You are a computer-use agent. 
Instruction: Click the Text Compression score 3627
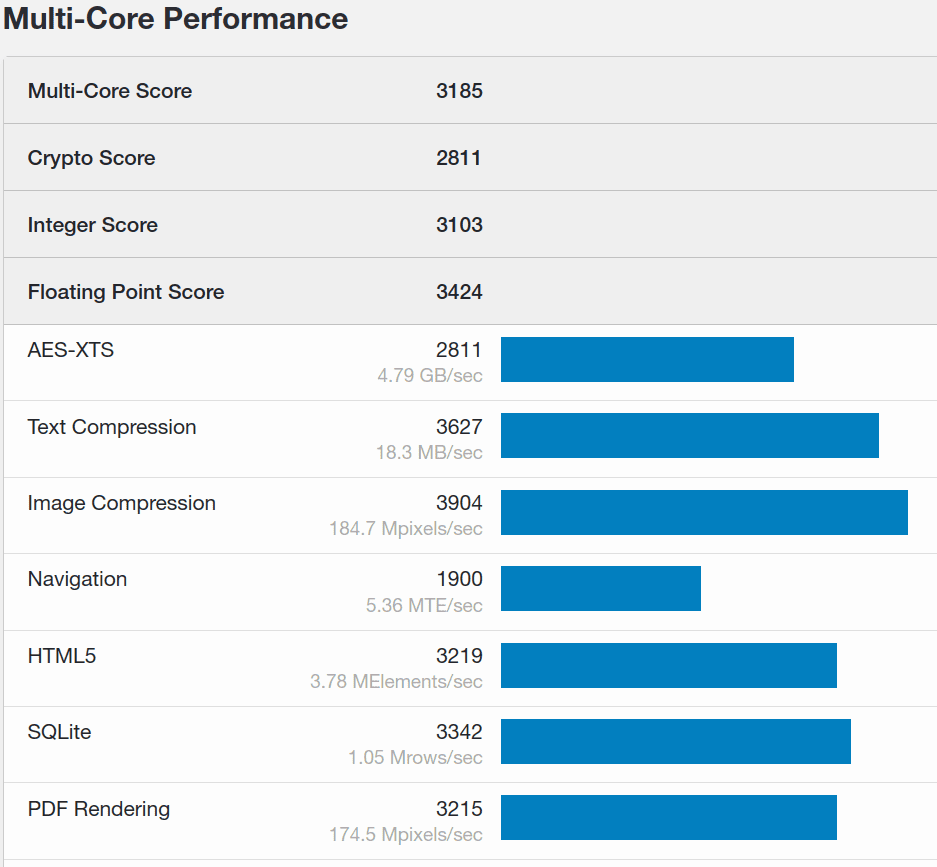[x=459, y=426]
